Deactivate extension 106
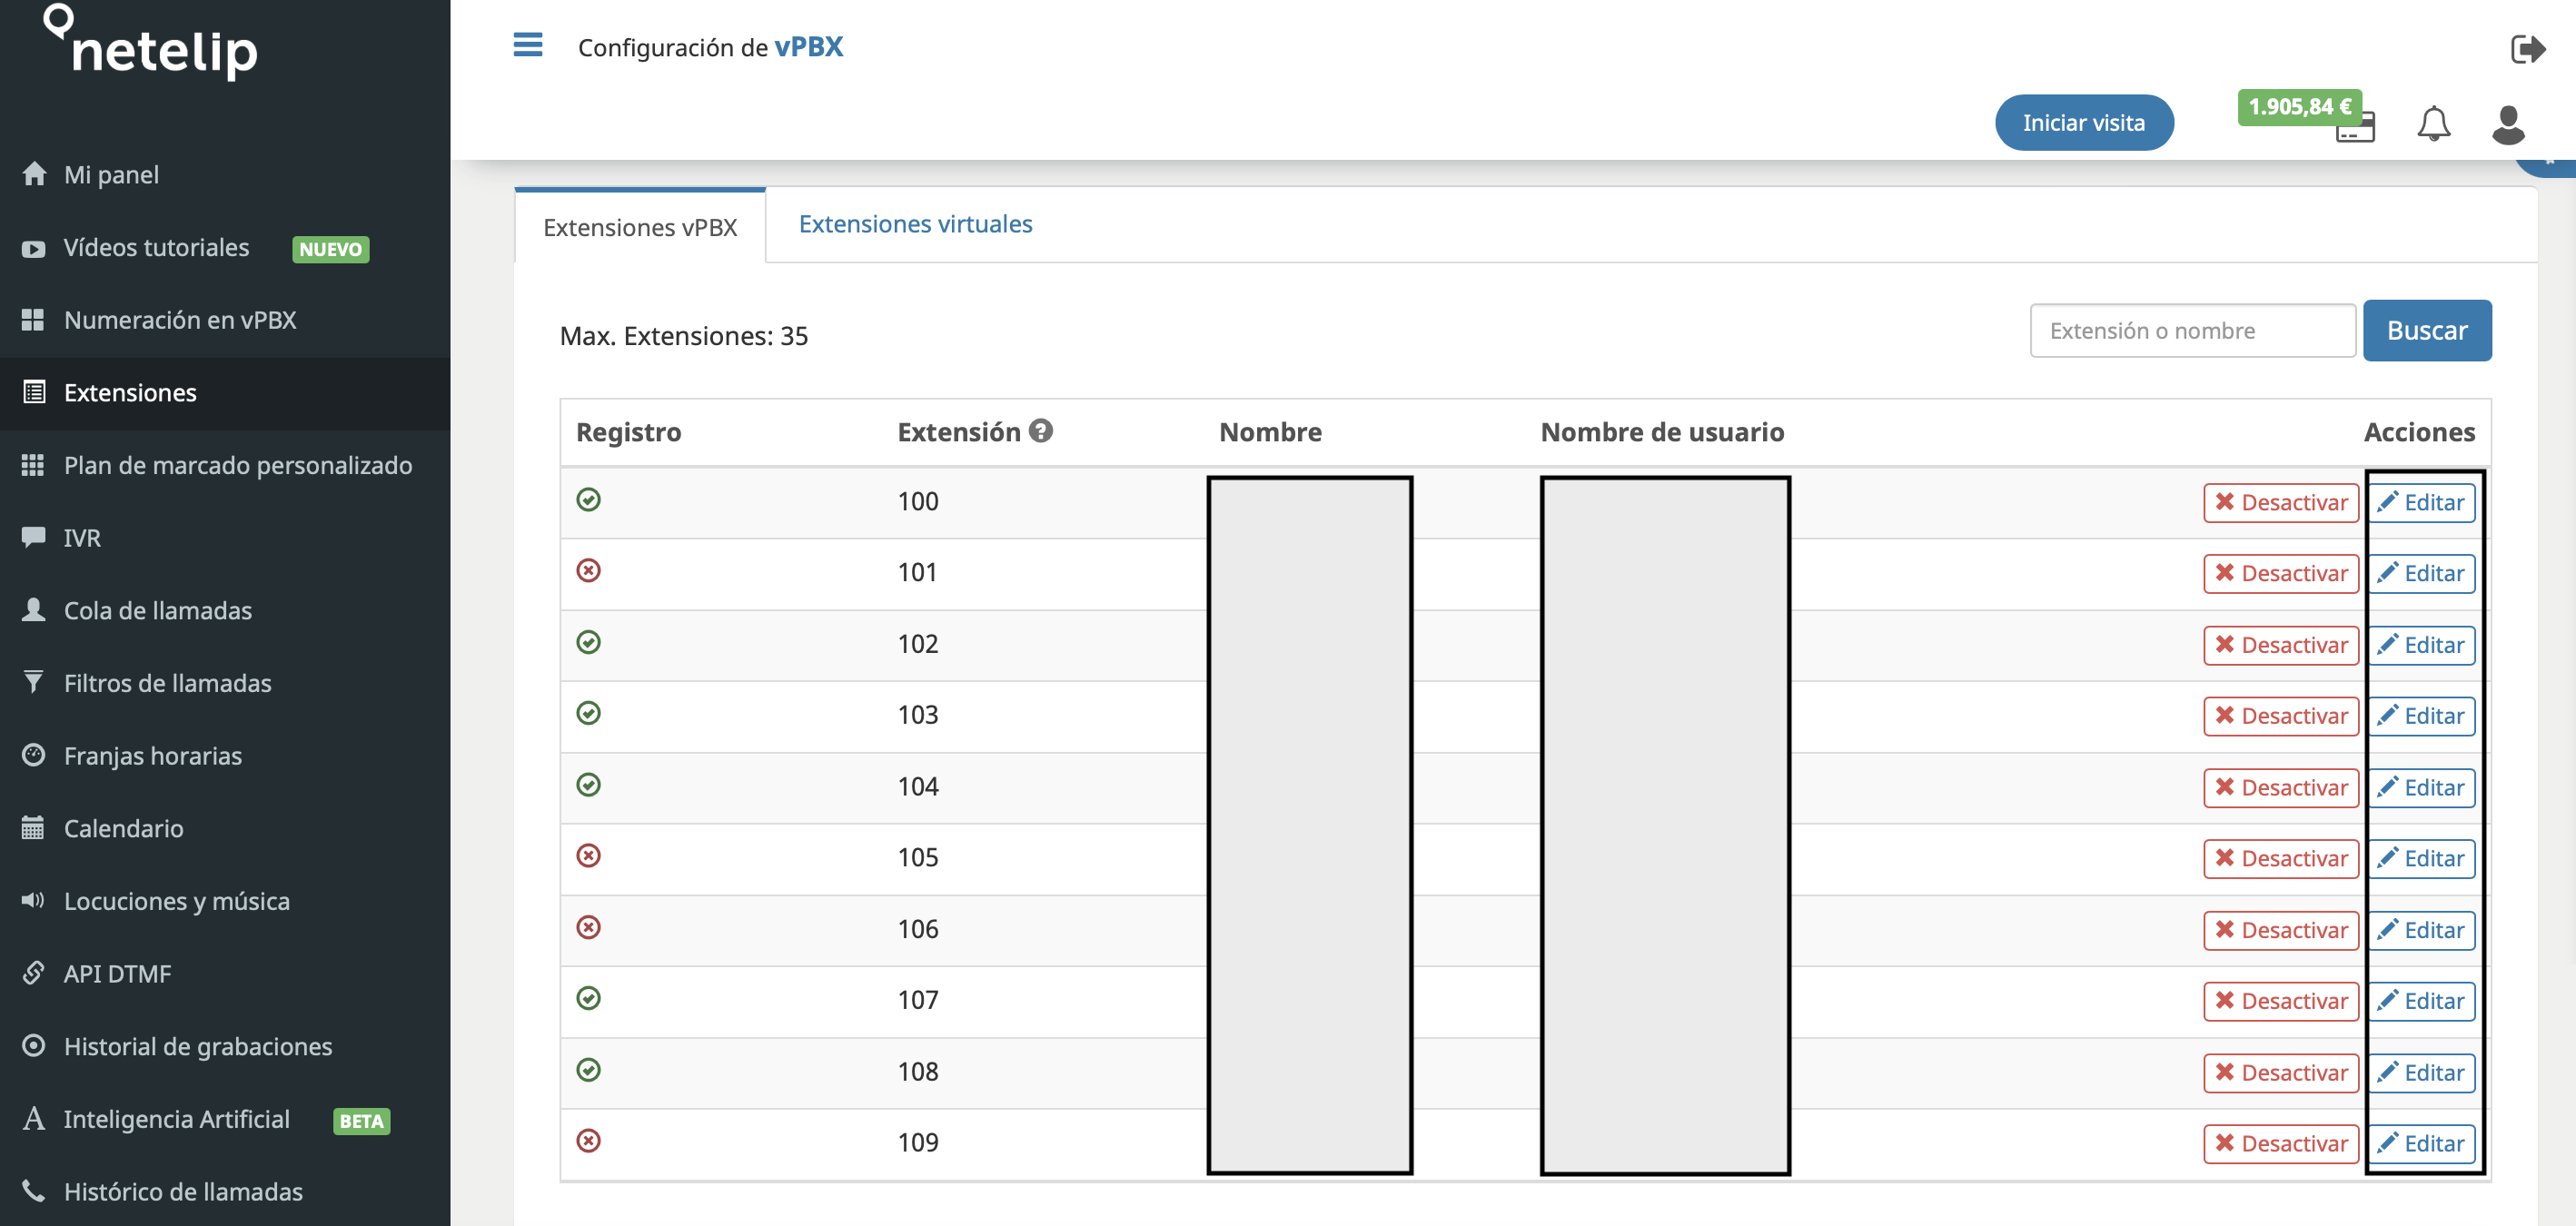Screen dimensions: 2576x1226 tap(2281, 931)
